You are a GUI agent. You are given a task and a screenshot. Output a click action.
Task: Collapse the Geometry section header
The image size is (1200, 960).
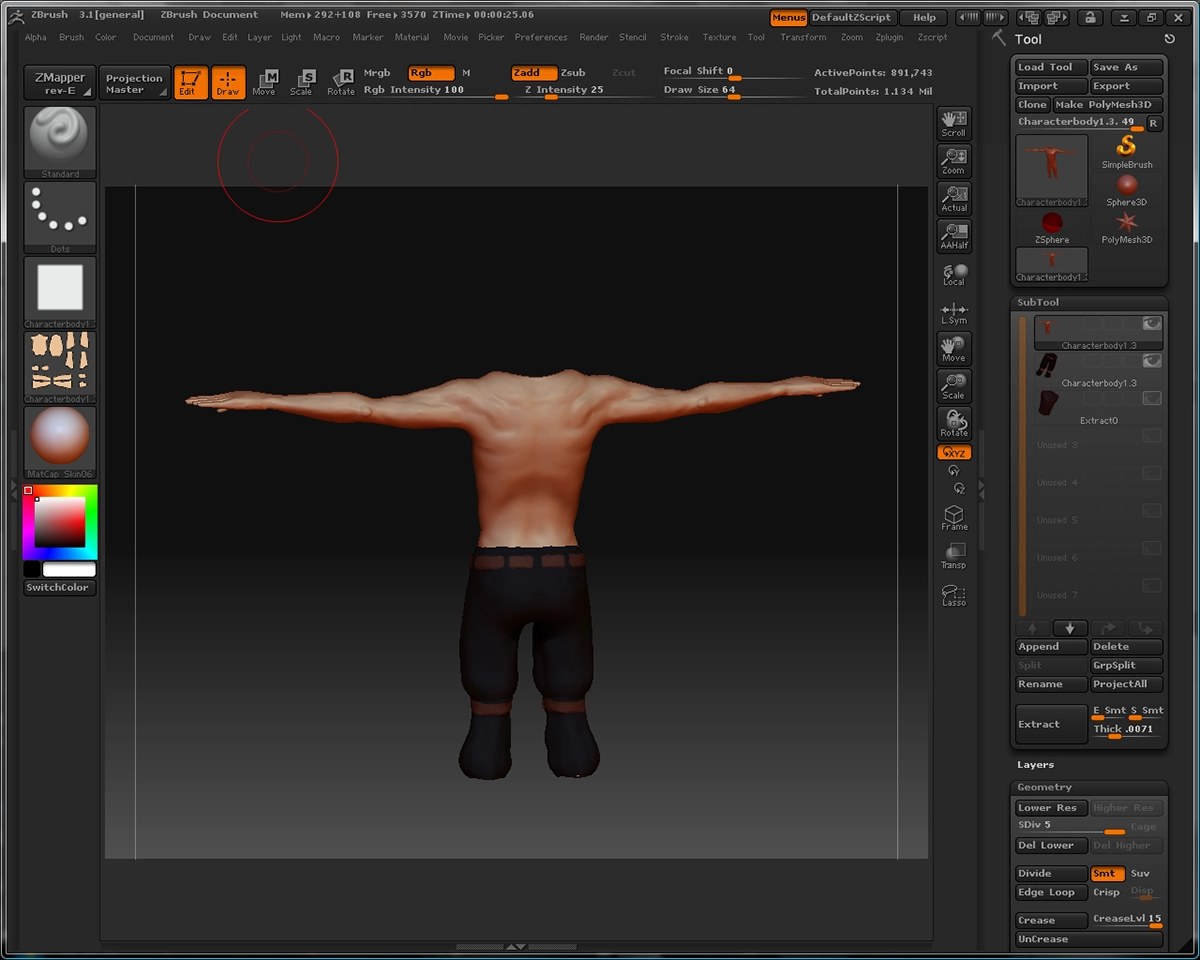click(x=1044, y=788)
